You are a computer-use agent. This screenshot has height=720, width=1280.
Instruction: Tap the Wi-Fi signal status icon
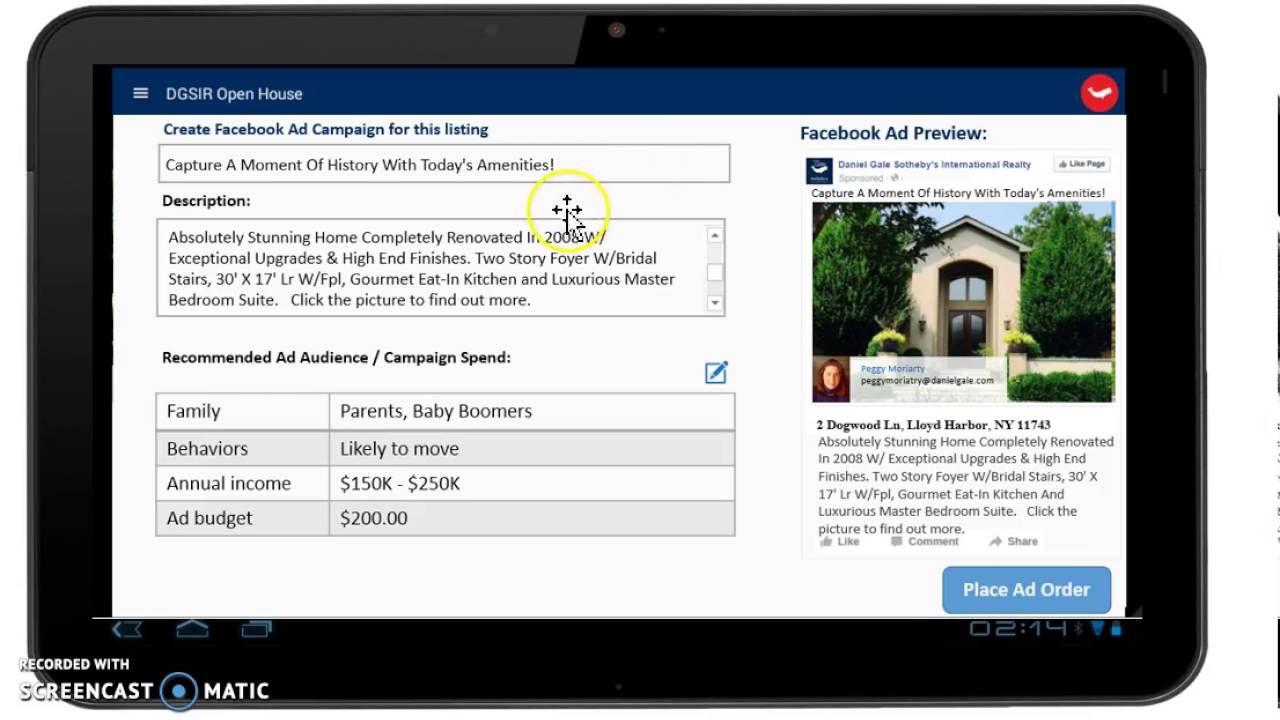[x=1098, y=629]
